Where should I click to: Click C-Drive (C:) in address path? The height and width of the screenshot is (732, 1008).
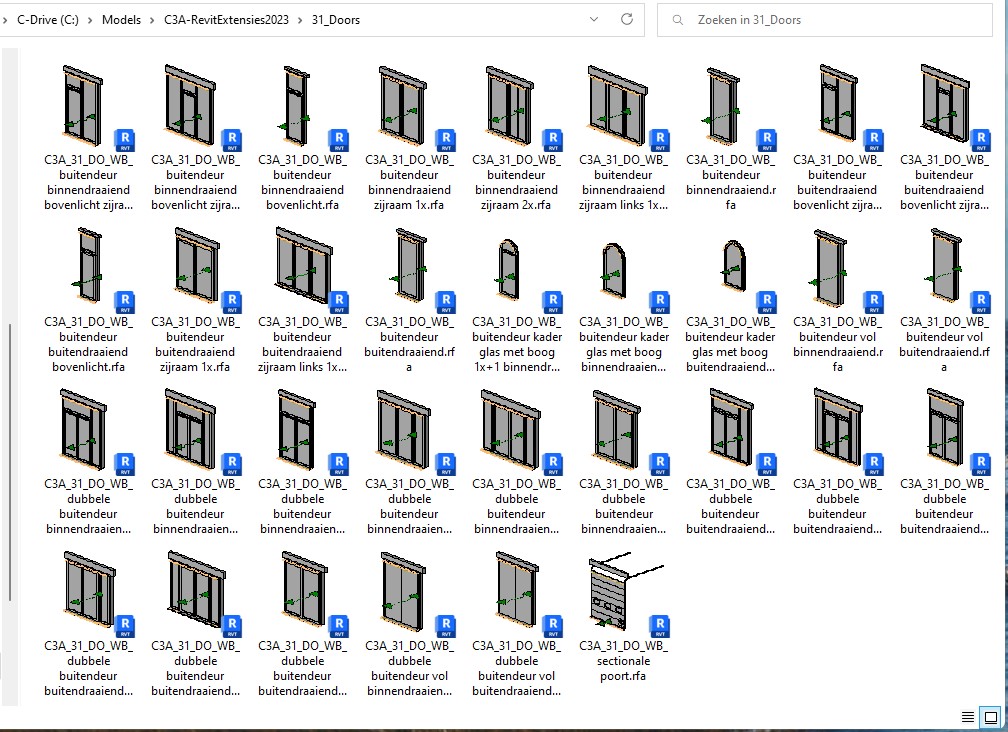[x=48, y=20]
